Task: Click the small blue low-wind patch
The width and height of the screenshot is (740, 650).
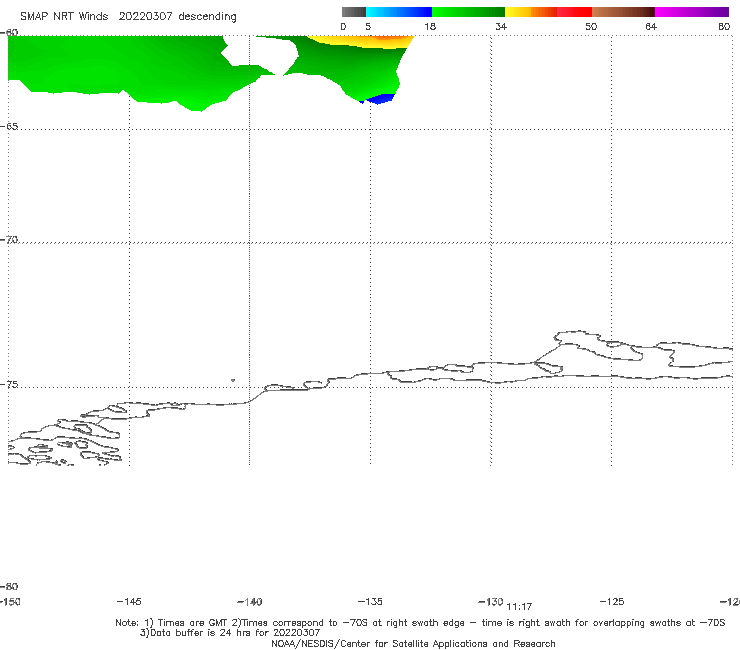Action: (381, 99)
